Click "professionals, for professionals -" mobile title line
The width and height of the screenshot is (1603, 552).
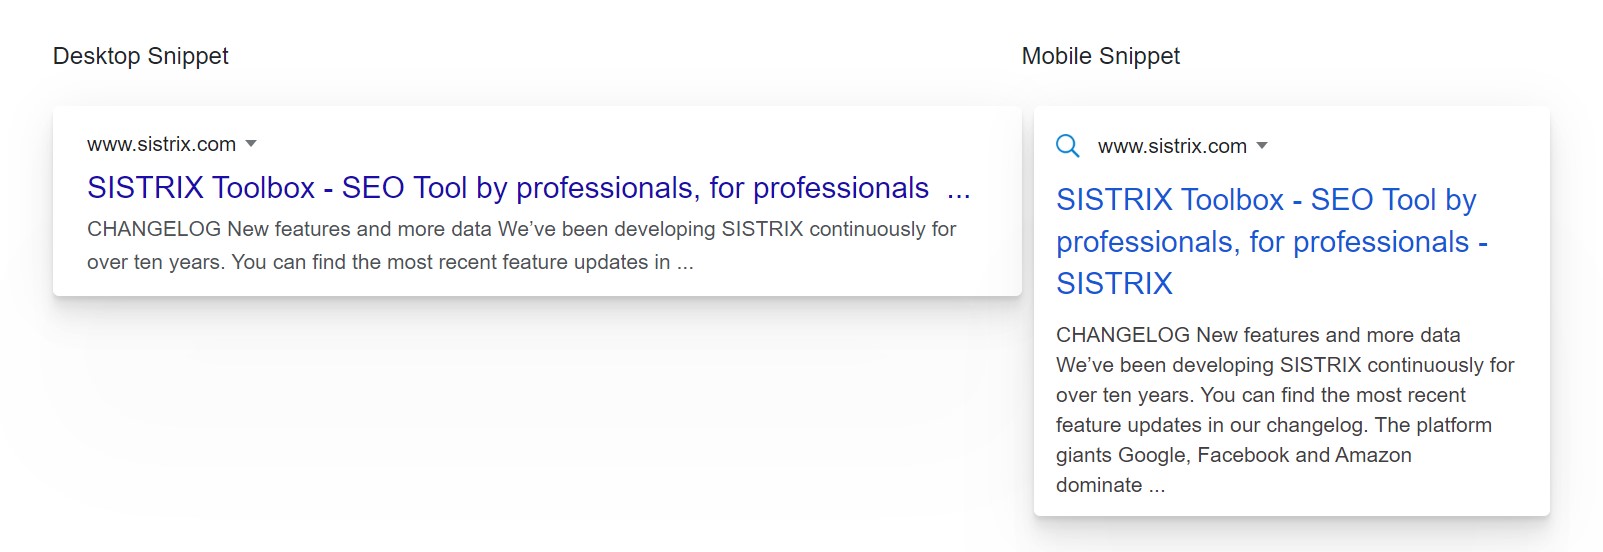pos(1271,242)
